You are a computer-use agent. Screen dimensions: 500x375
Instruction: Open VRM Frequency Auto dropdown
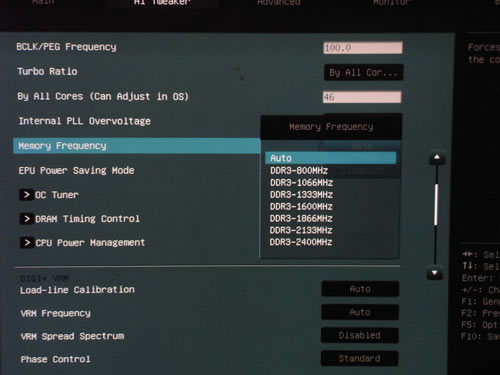coord(360,312)
